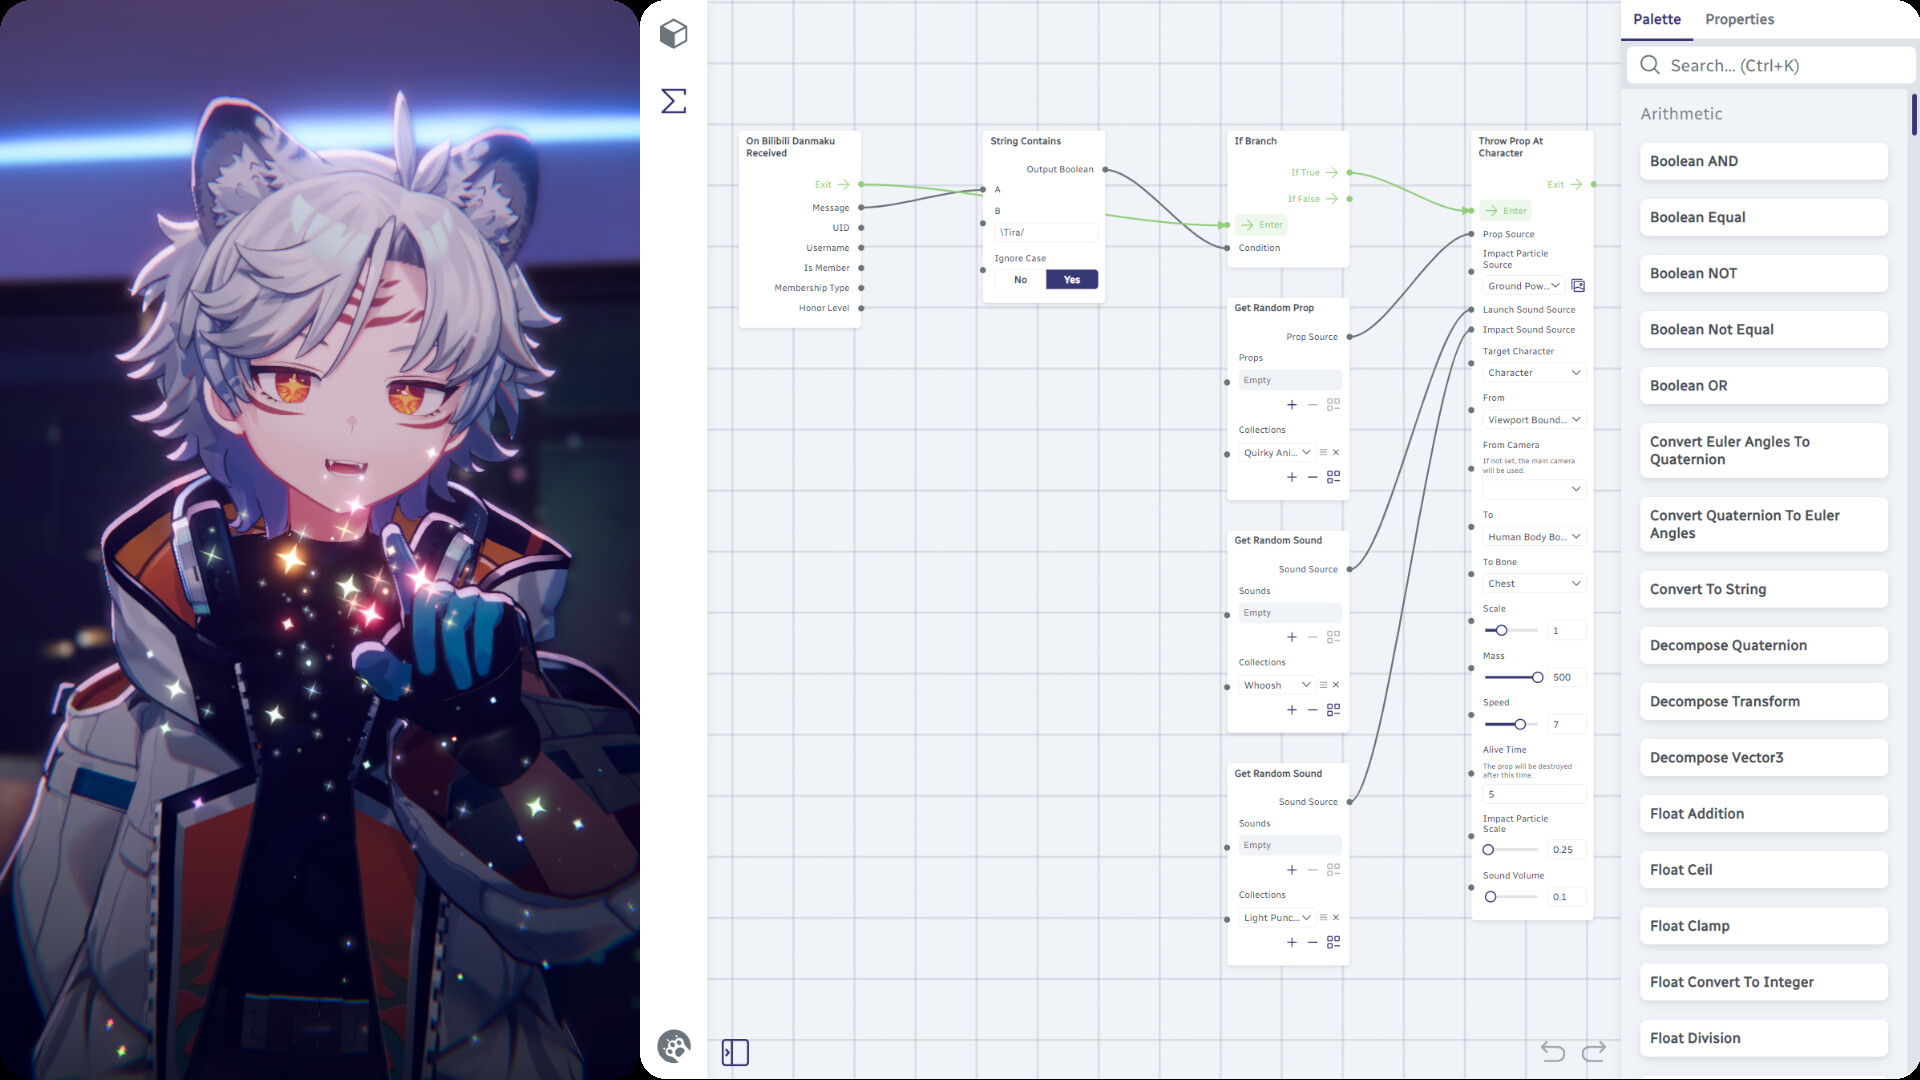The width and height of the screenshot is (1920, 1080).
Task: Click Yes button in String Contains dialog
Action: [x=1072, y=278]
